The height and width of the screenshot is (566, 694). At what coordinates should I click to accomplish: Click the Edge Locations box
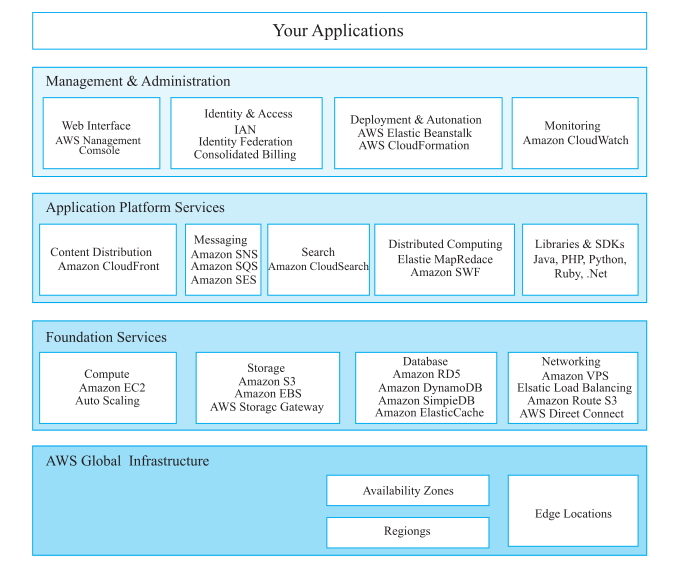point(573,511)
